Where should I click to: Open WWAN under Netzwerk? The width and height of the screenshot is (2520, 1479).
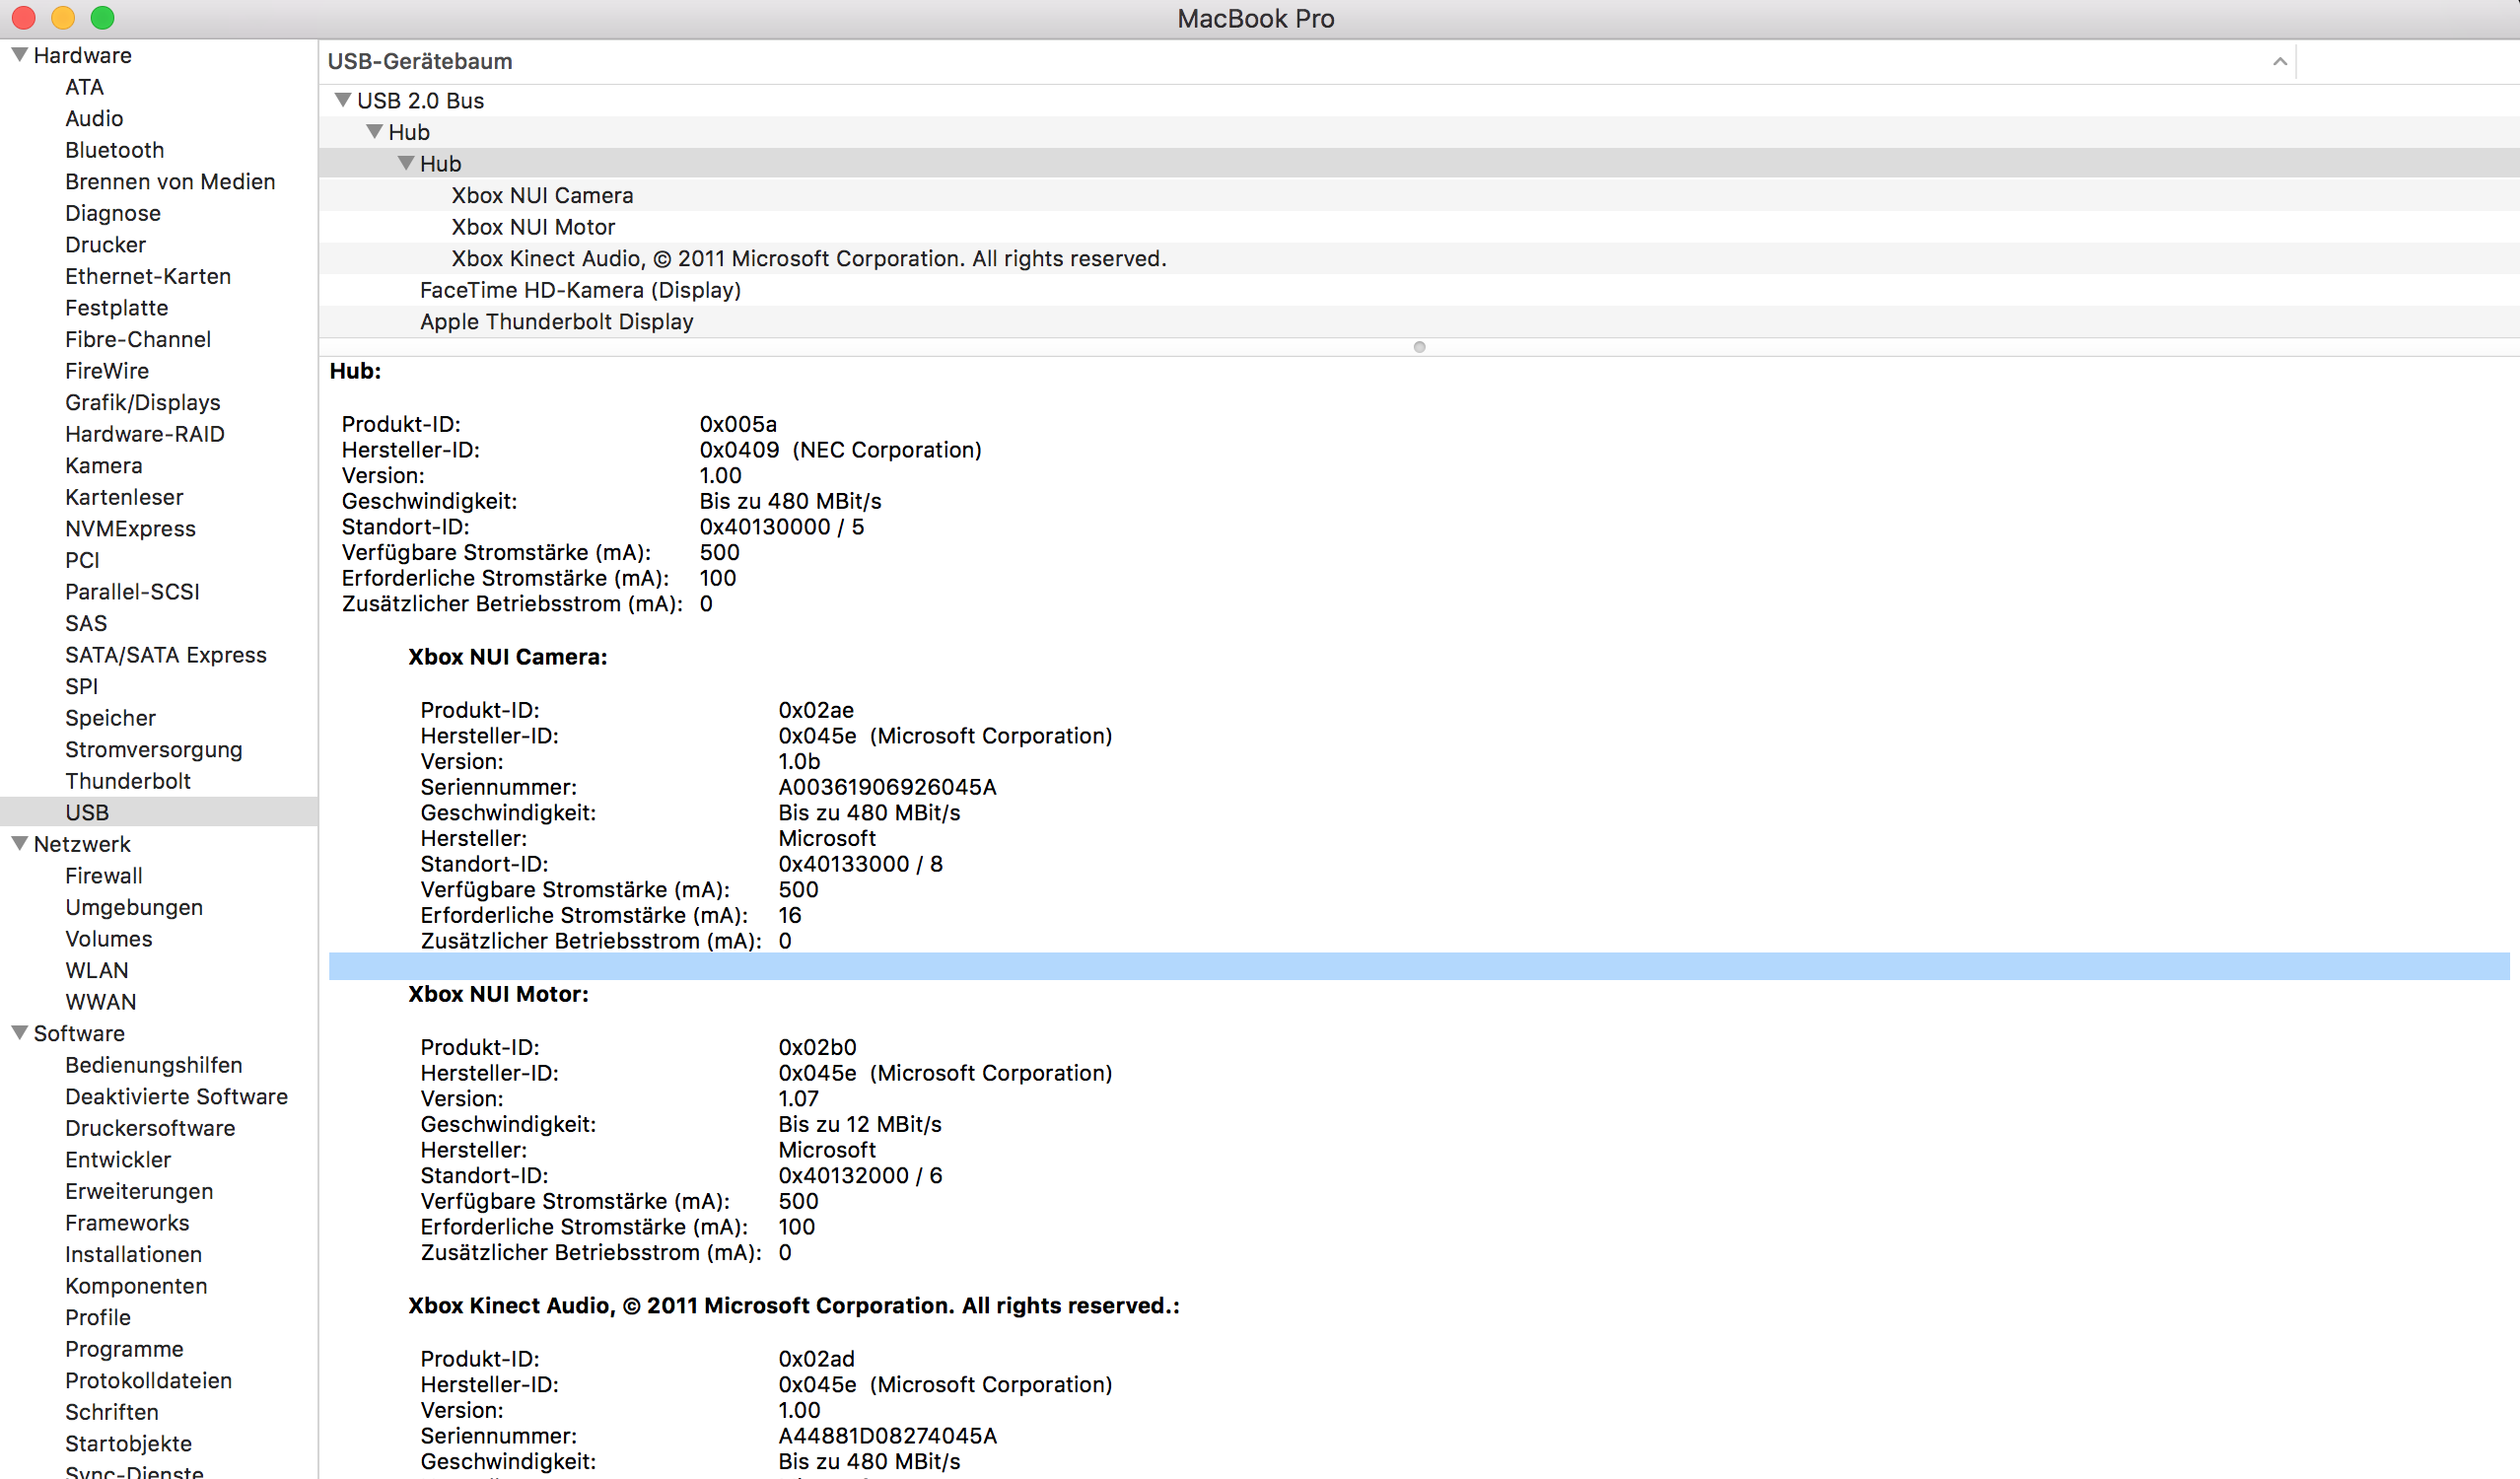tap(100, 1001)
